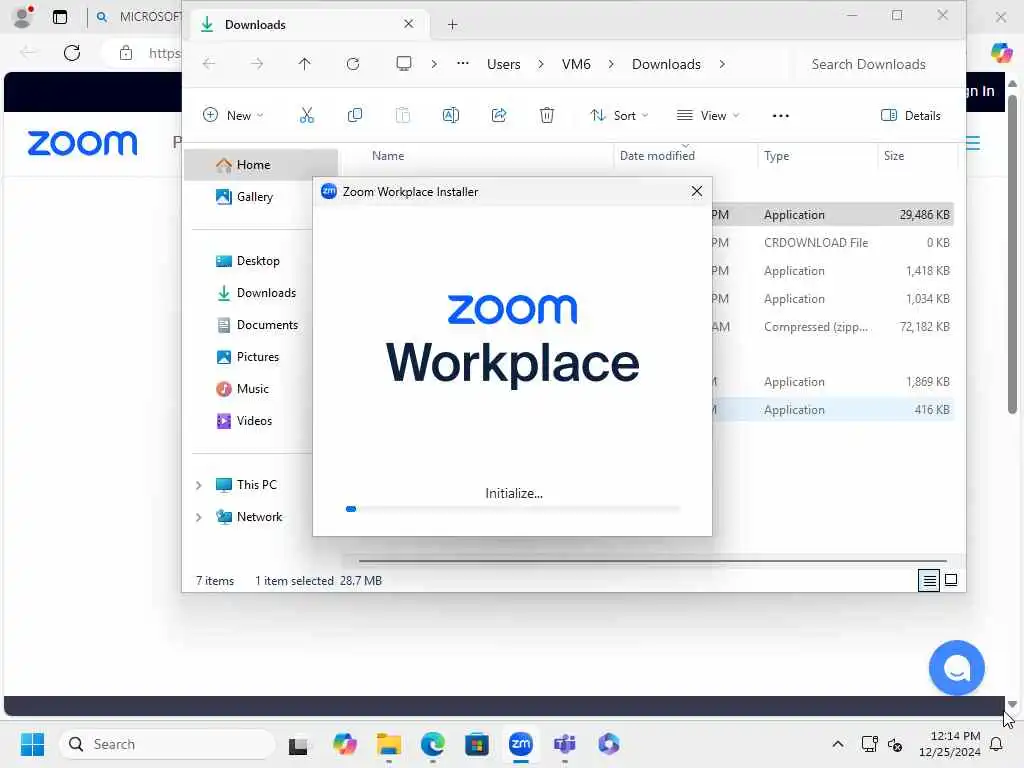The image size is (1024, 768).
Task: Click Users in the address breadcrumb
Action: tap(504, 64)
